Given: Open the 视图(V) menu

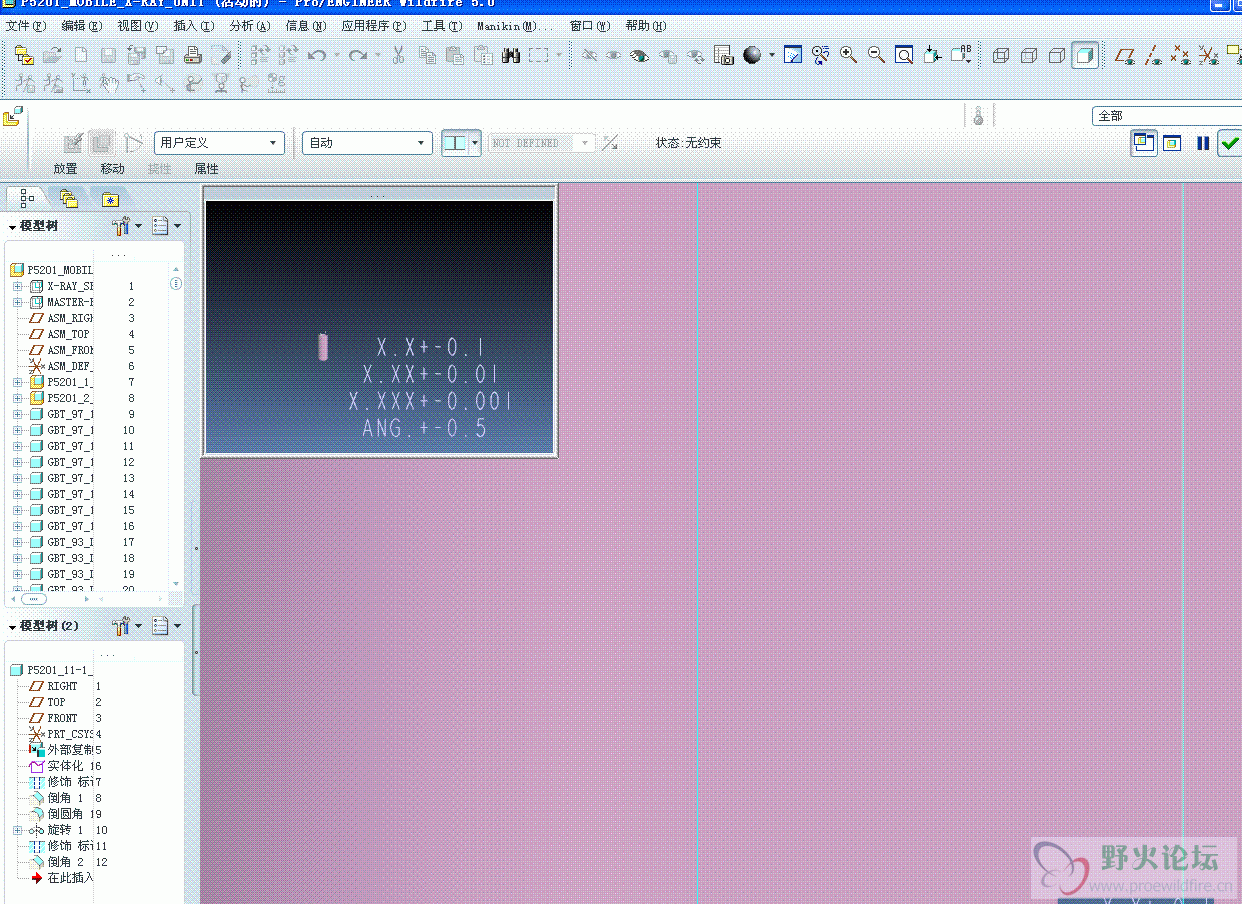Looking at the screenshot, I should [x=138, y=26].
